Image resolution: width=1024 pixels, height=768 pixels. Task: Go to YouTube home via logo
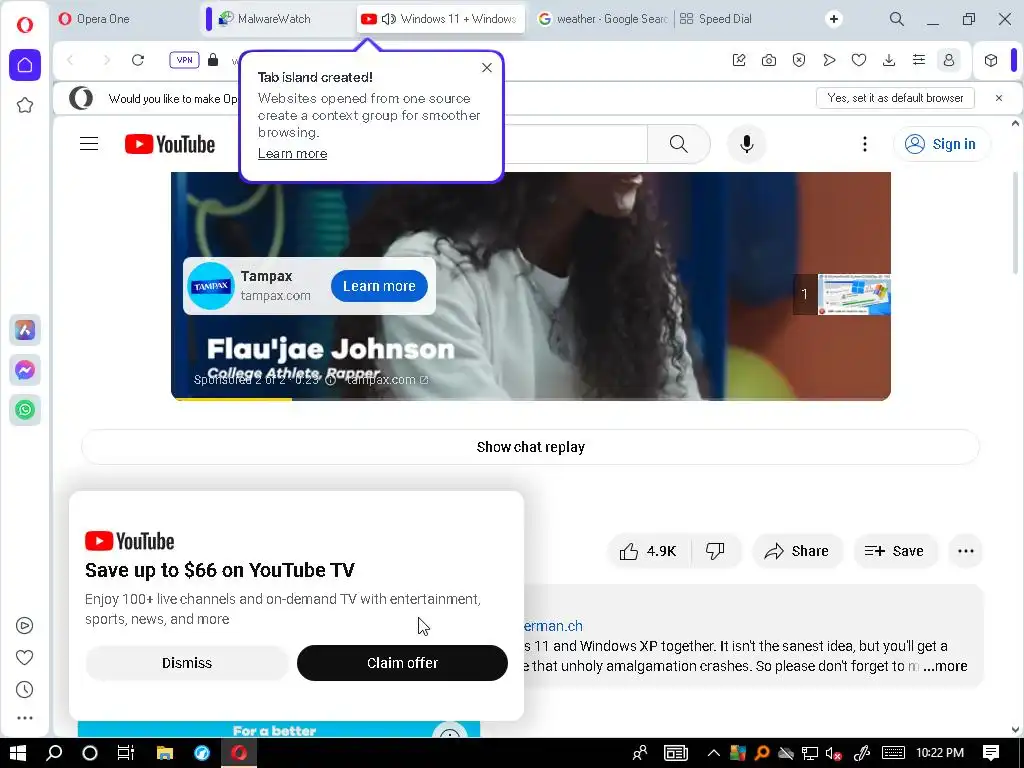pos(170,144)
